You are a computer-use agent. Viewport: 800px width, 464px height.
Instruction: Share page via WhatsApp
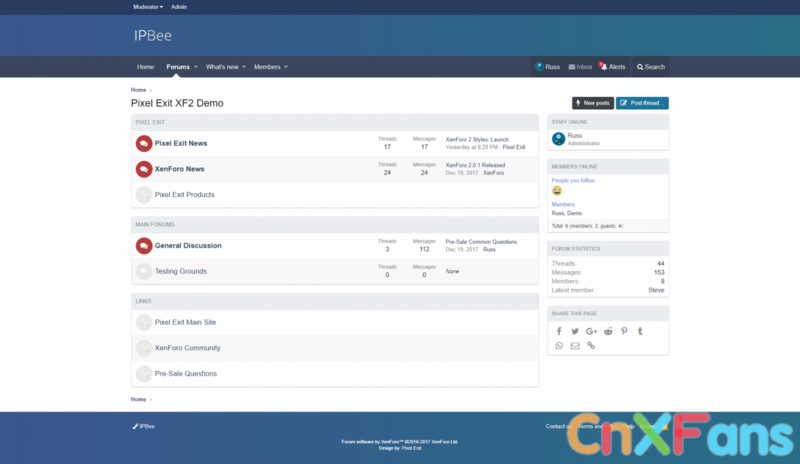click(x=559, y=346)
